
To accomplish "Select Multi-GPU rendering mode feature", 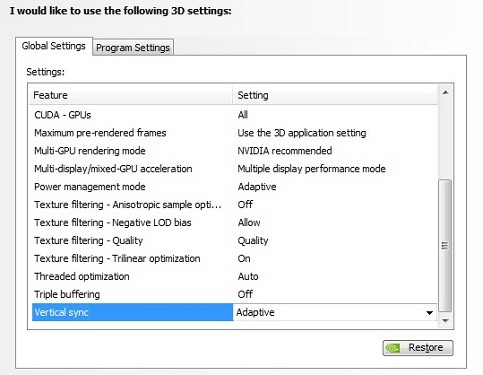I will coord(90,151).
